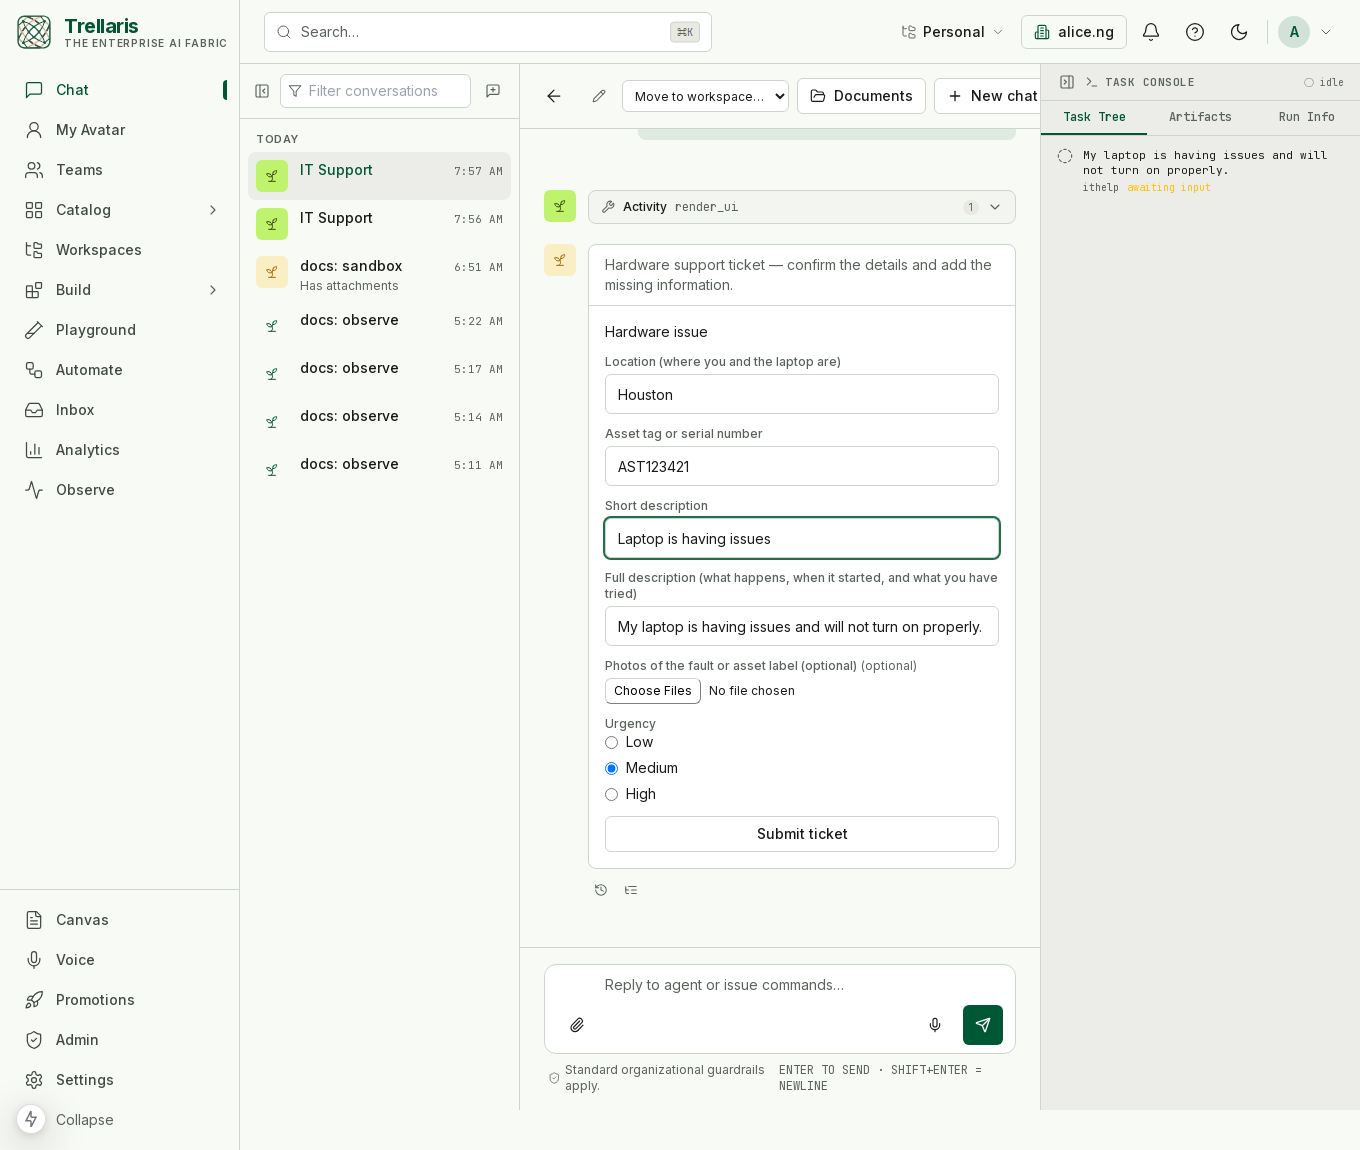
Task: Click the Location field containing Houston
Action: (802, 394)
